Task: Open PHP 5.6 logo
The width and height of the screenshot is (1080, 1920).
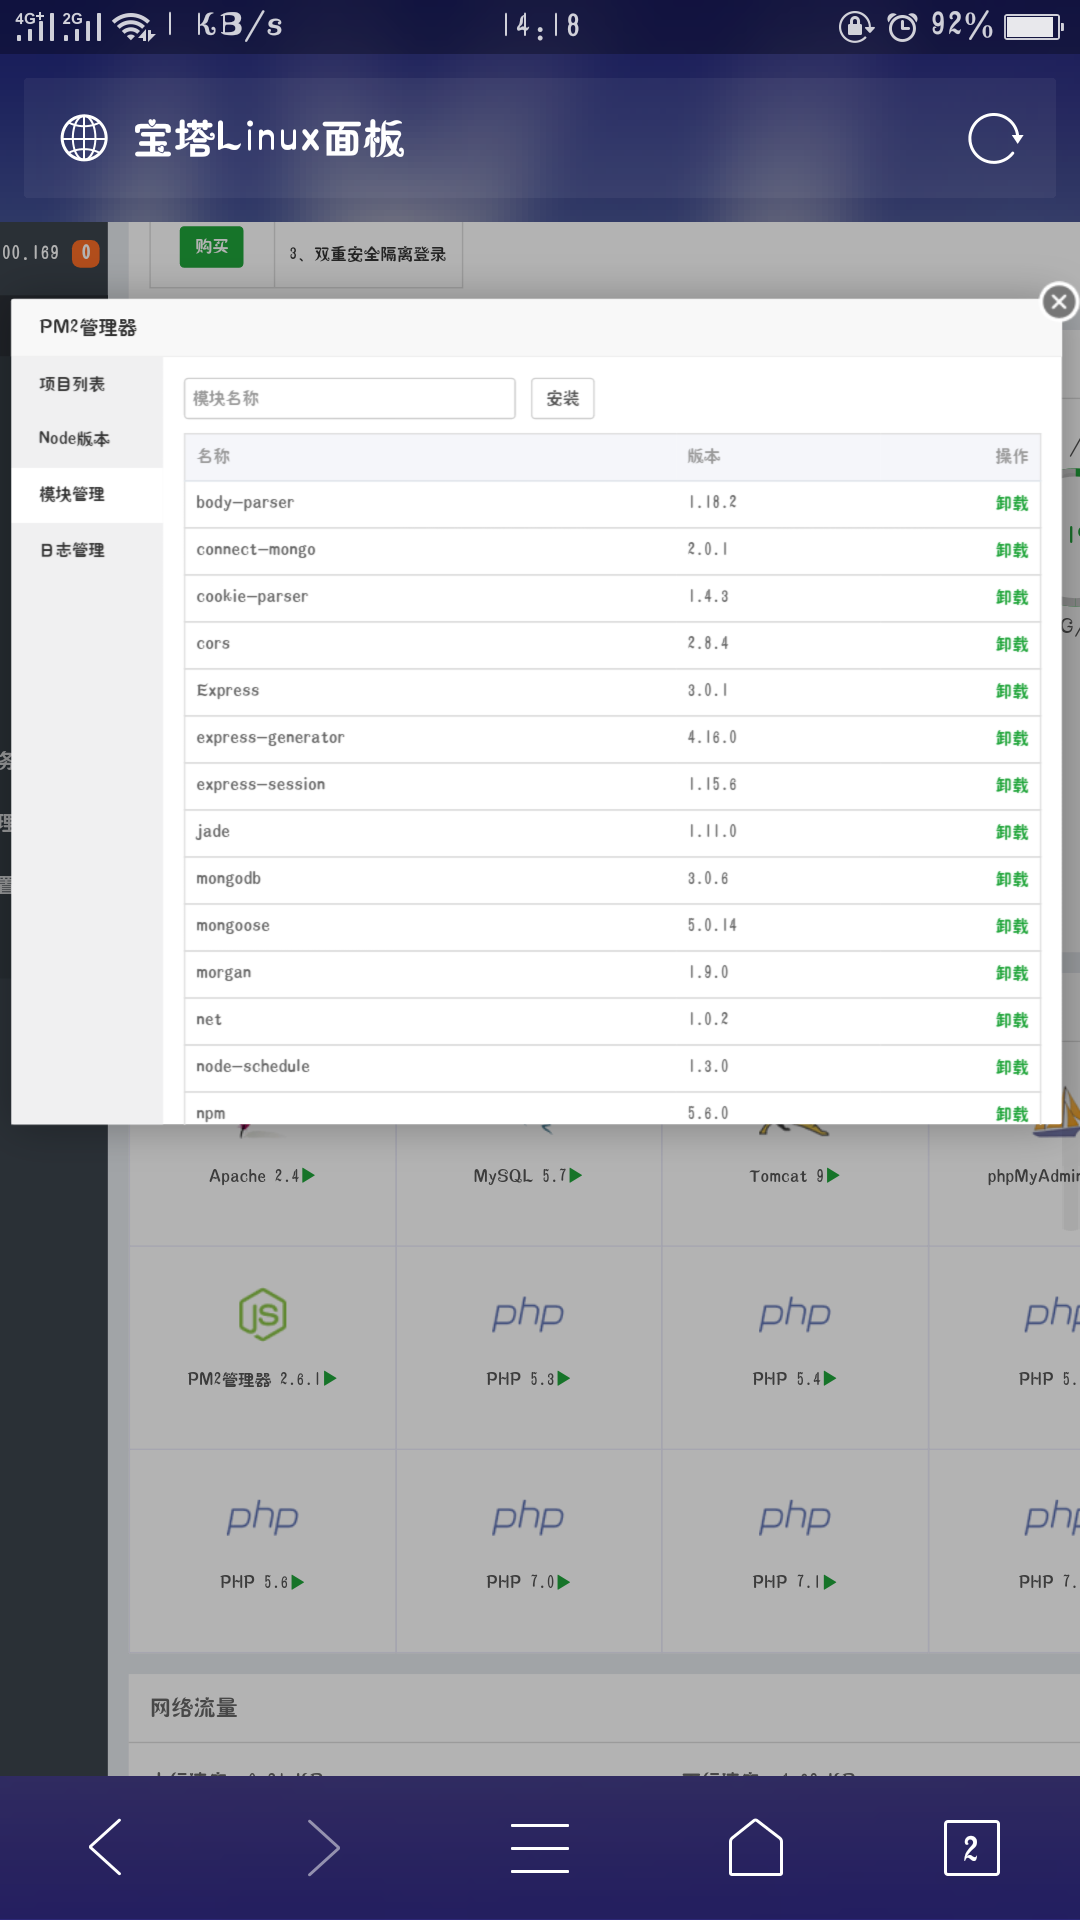Action: 262,1518
